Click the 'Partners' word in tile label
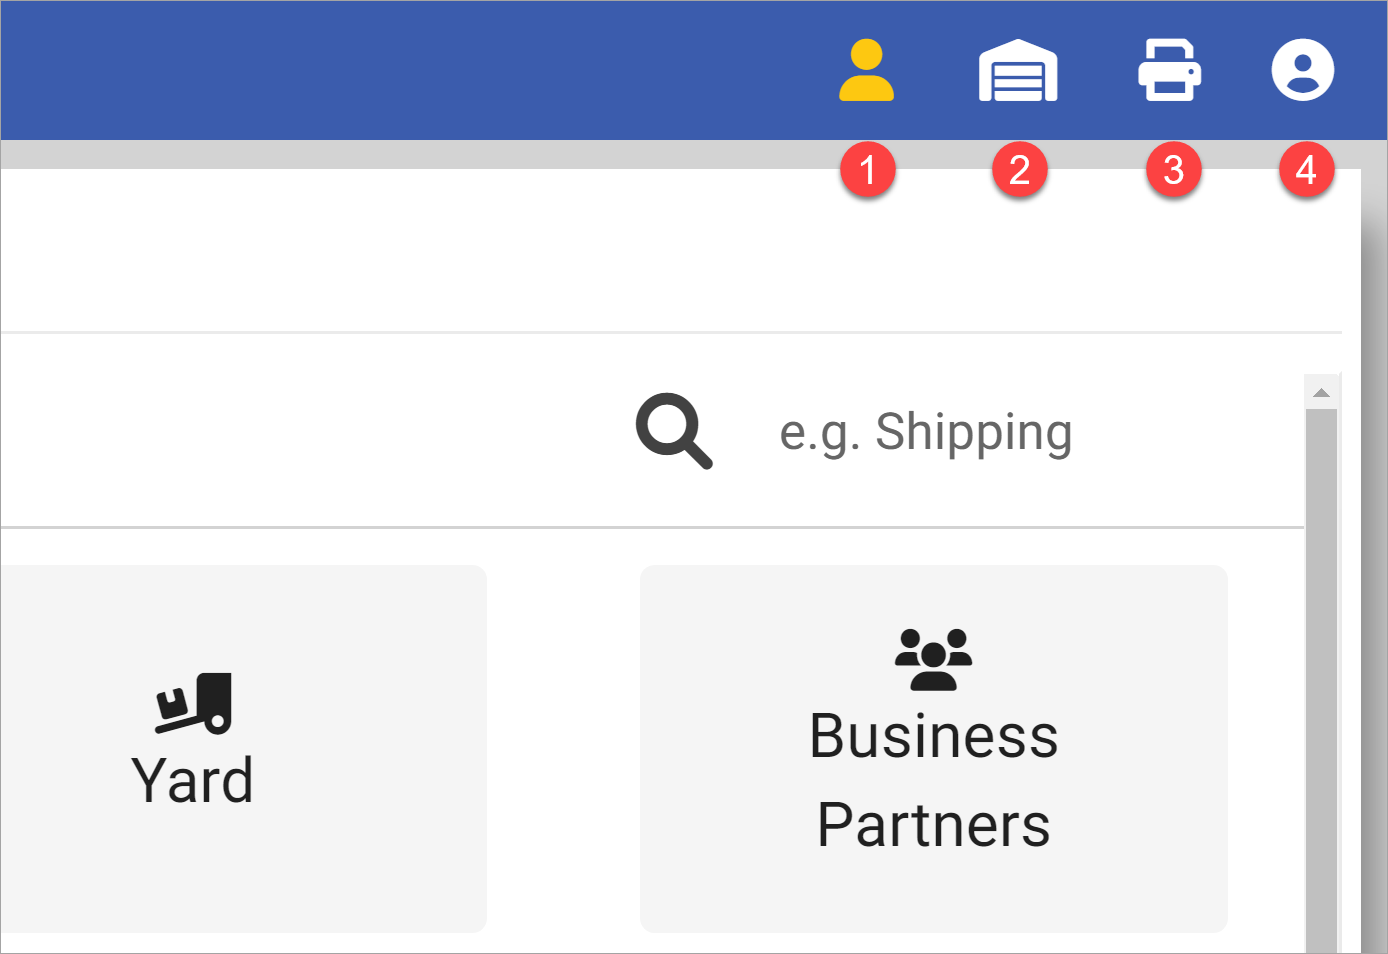Image resolution: width=1388 pixels, height=954 pixels. click(933, 825)
